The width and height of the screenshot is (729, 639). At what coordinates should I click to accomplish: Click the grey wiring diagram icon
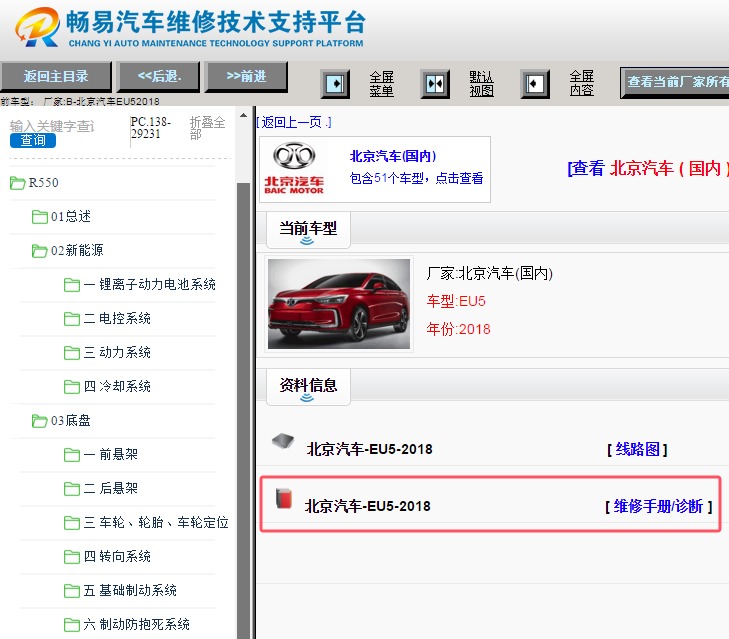pos(283,440)
